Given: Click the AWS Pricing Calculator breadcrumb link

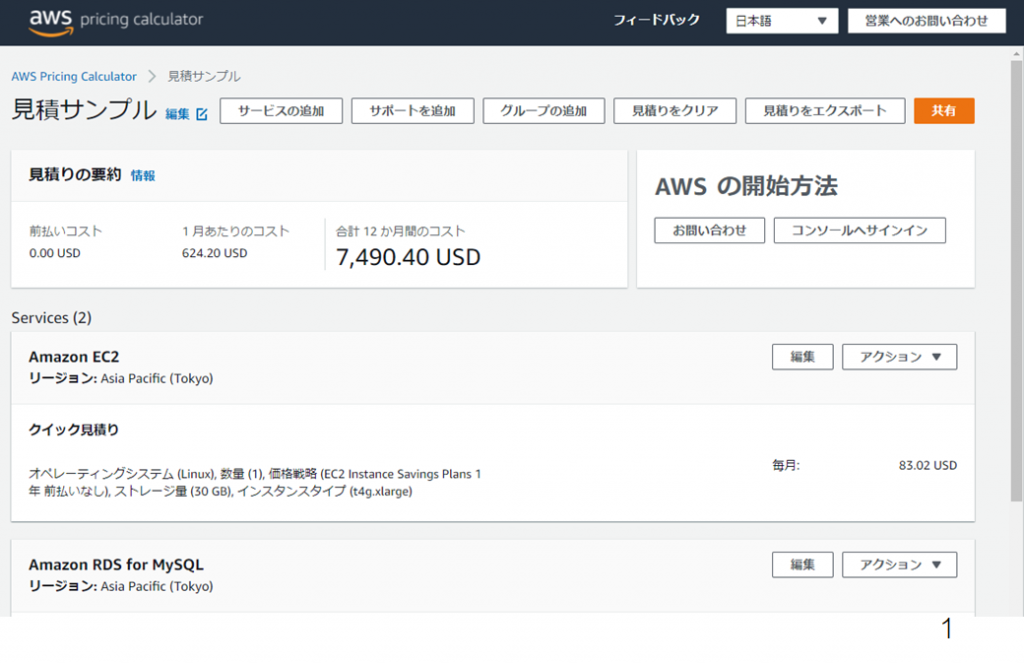Looking at the screenshot, I should [x=74, y=76].
